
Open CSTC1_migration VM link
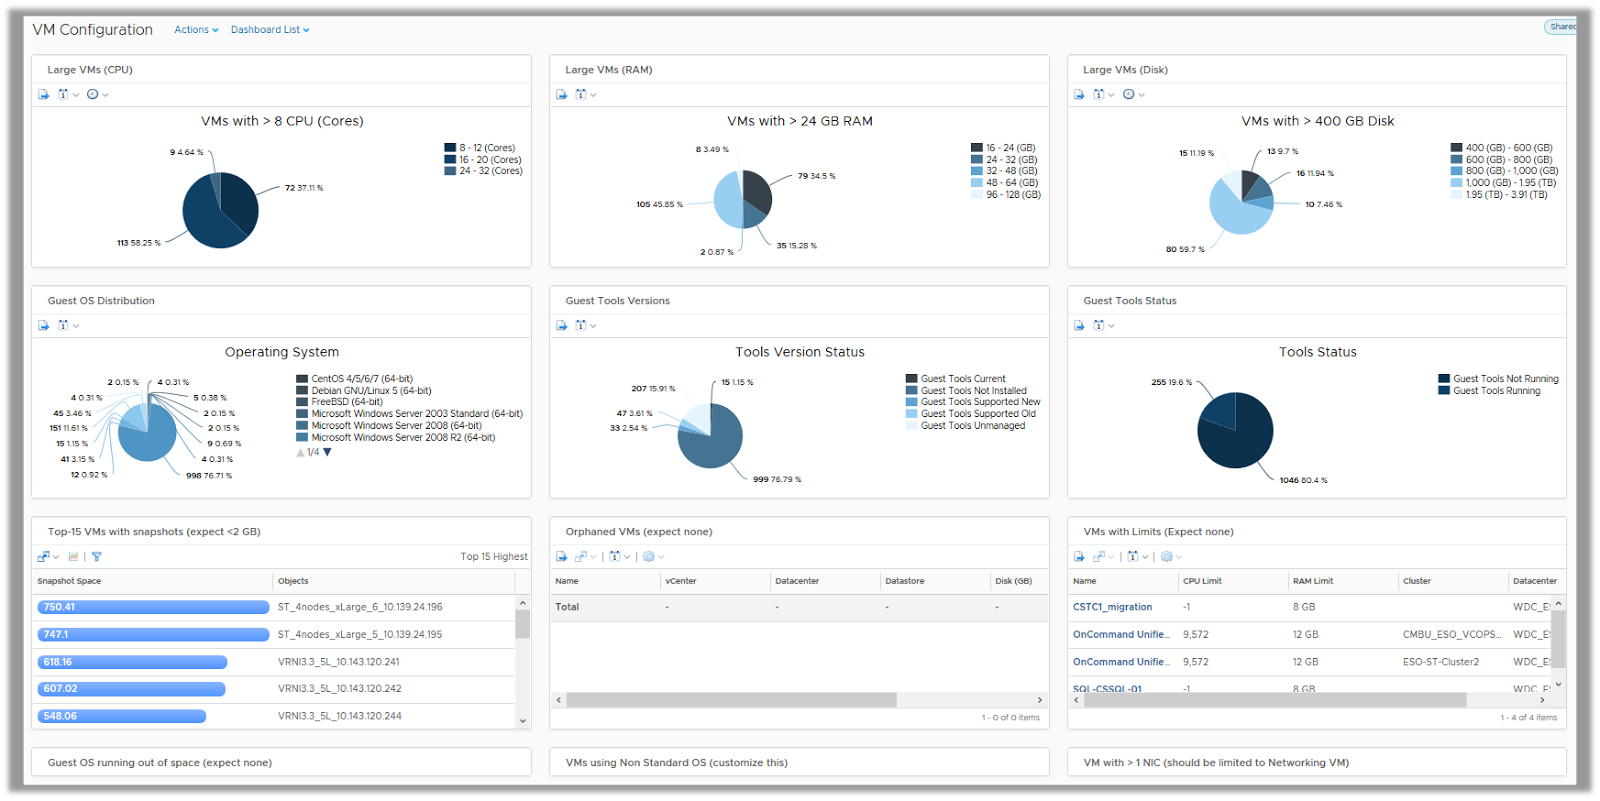[1112, 607]
